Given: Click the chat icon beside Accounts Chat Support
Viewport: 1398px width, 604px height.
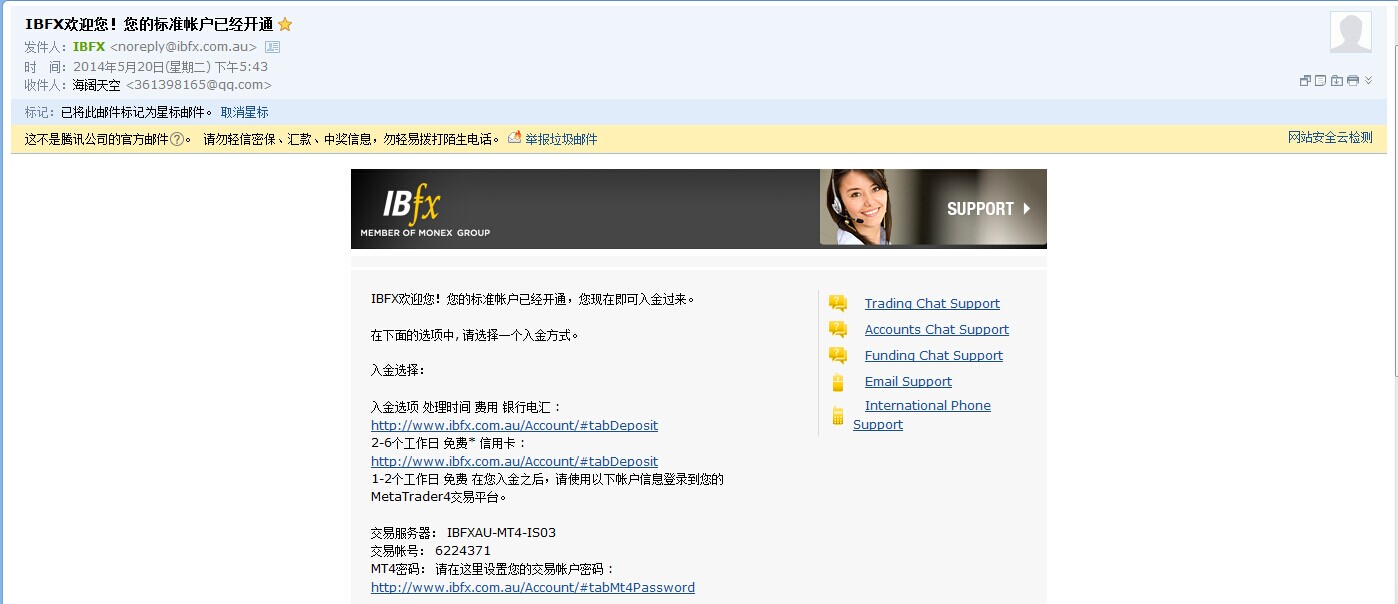Looking at the screenshot, I should click(838, 330).
